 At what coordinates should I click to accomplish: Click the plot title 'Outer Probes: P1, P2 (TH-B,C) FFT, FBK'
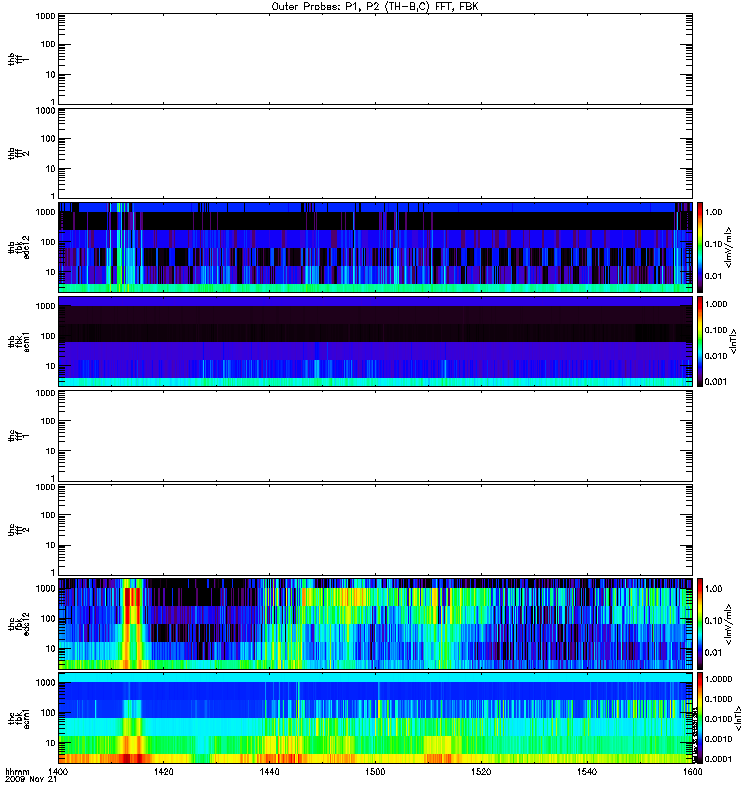[x=375, y=7]
